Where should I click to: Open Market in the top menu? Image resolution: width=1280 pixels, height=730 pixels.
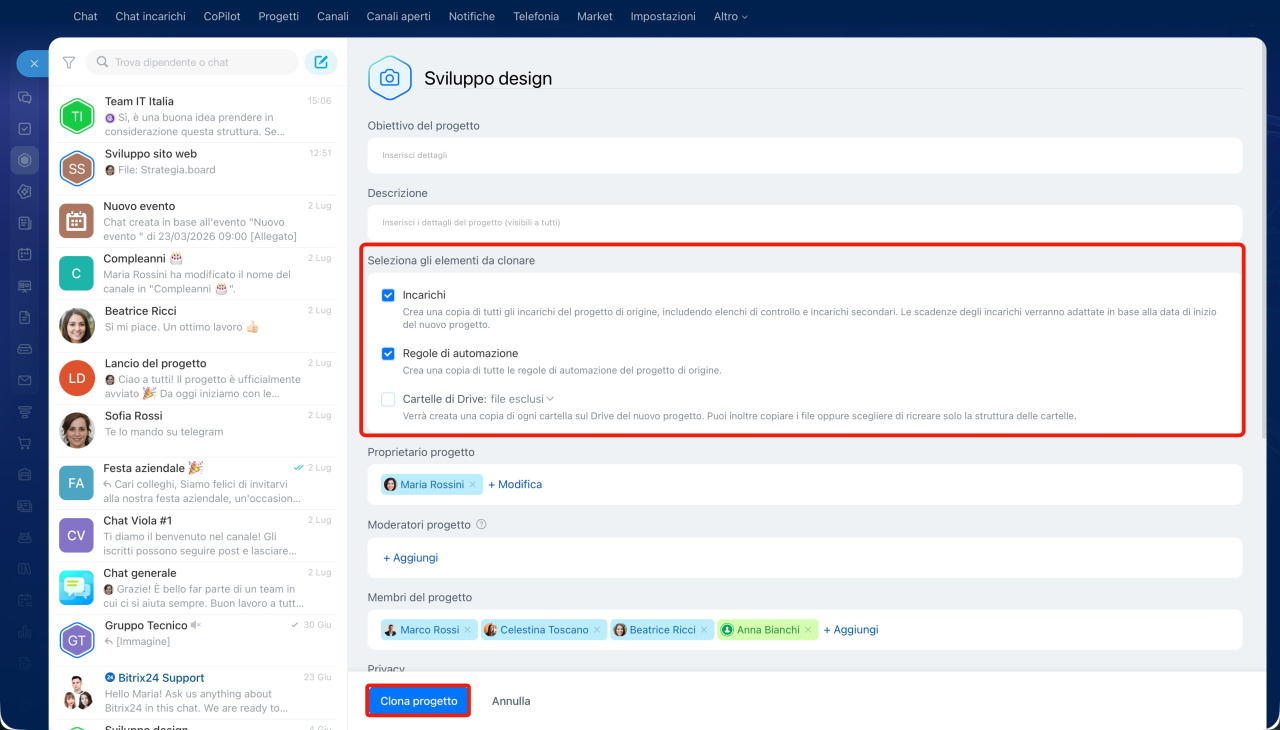(595, 16)
